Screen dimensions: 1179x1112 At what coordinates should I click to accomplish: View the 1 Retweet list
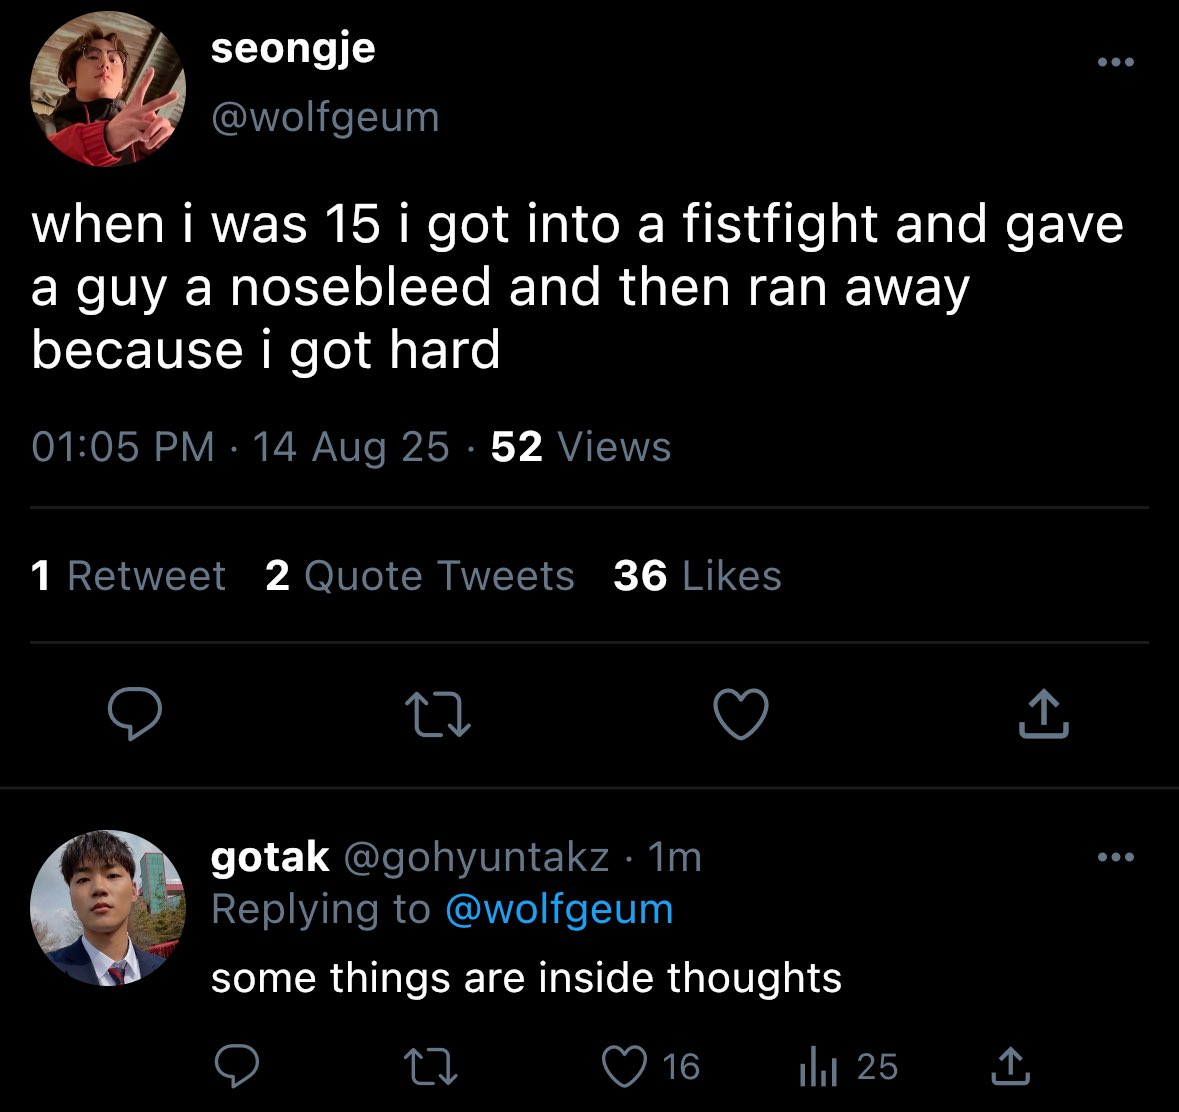pyautogui.click(x=128, y=576)
